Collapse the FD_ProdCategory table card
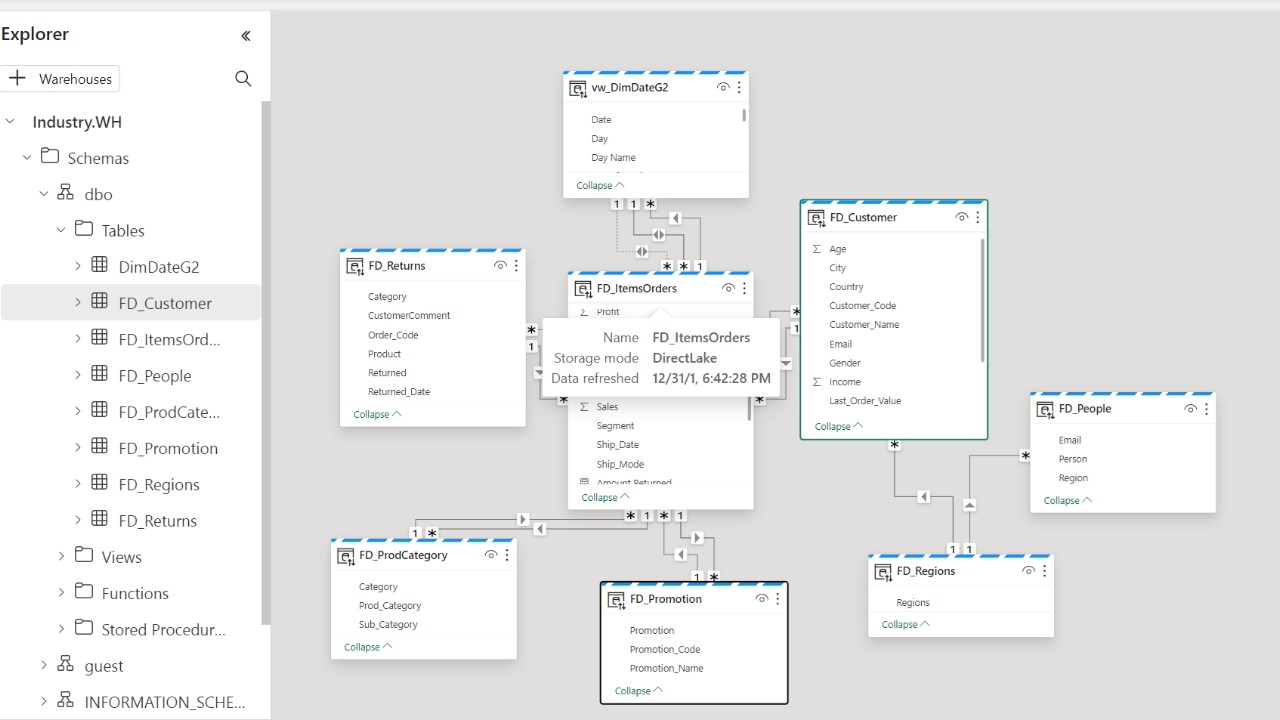 pyautogui.click(x=368, y=647)
